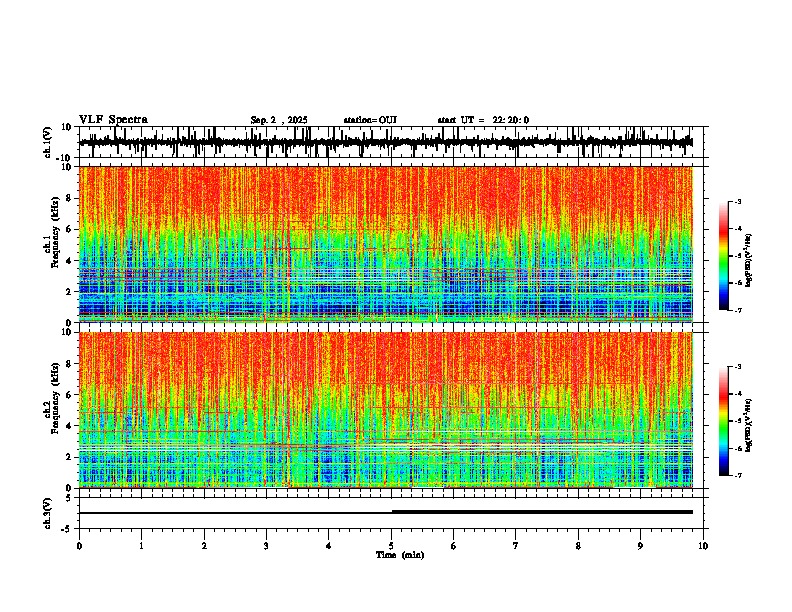Click the time axis end label "10"

click(x=703, y=546)
